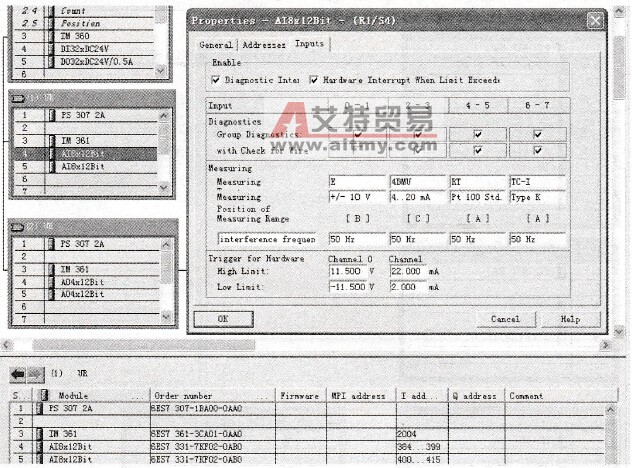Open the measuring range dropdown showing Pt 100 Std.
Image resolution: width=632 pixels, height=468 pixels.
click(x=477, y=197)
